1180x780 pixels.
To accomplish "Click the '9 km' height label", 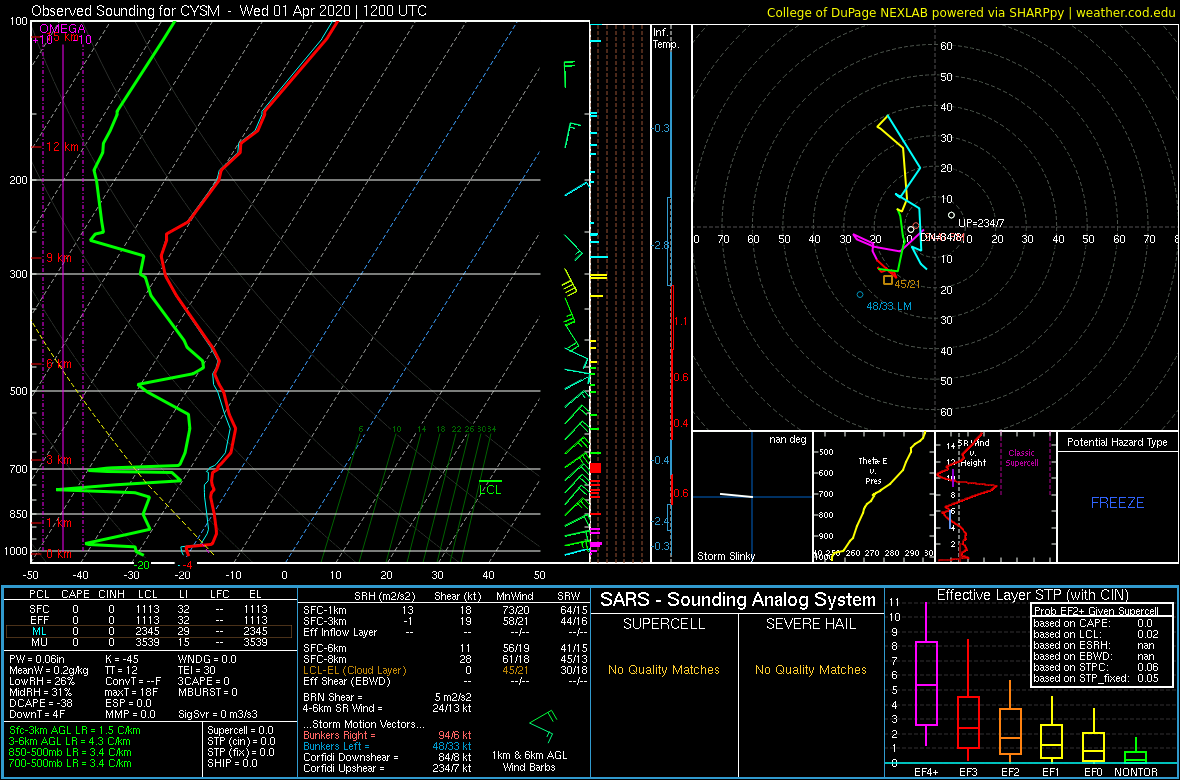I will point(59,257).
